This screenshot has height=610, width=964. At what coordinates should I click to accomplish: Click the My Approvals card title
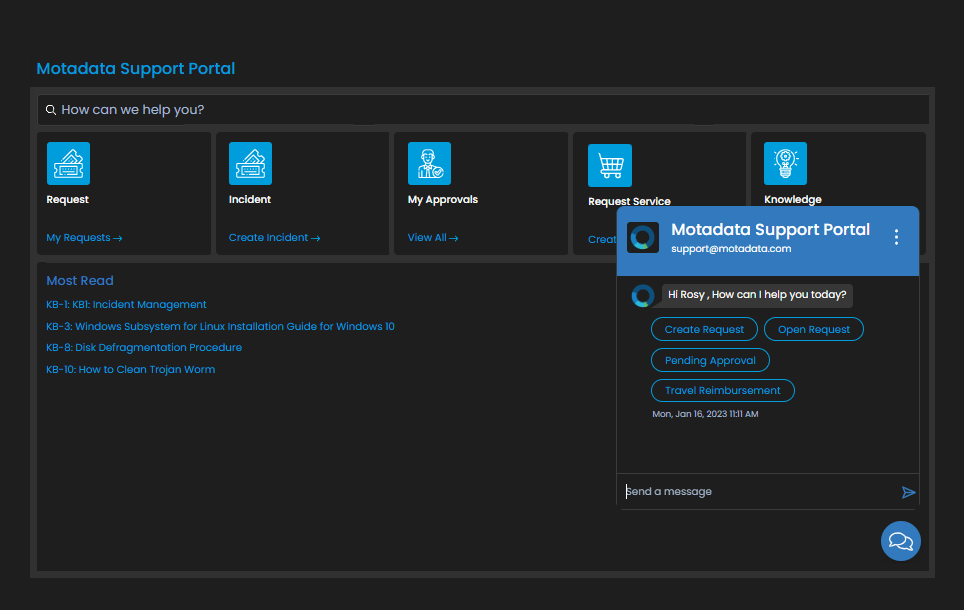click(x=443, y=200)
